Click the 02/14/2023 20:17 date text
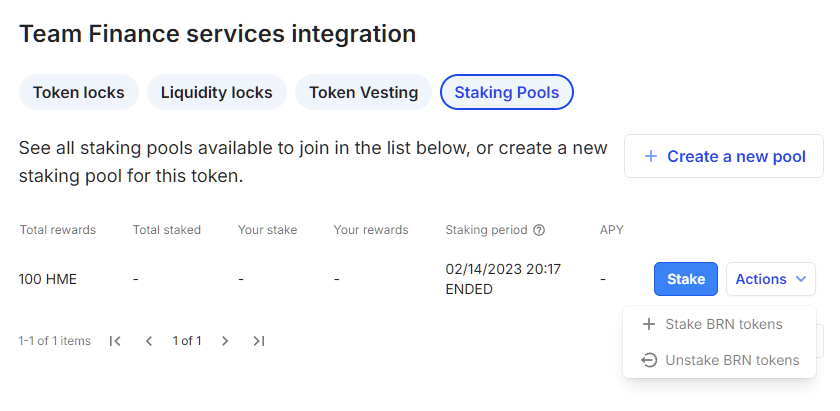The image size is (840, 411). point(503,268)
